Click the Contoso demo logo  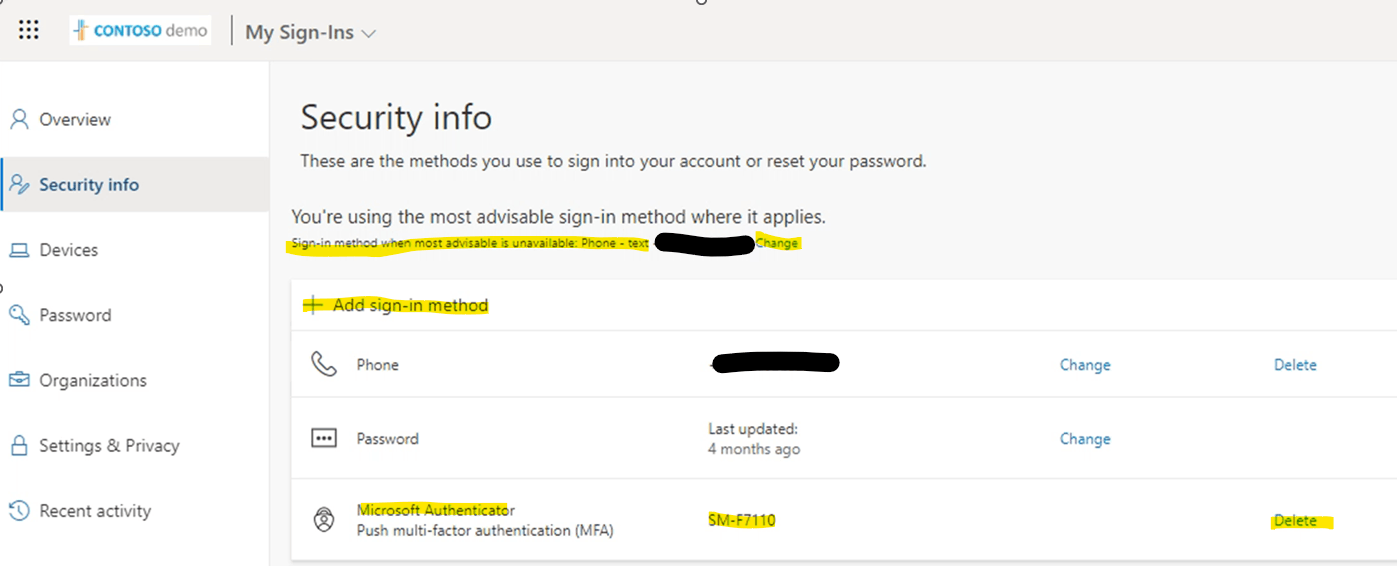click(x=140, y=30)
